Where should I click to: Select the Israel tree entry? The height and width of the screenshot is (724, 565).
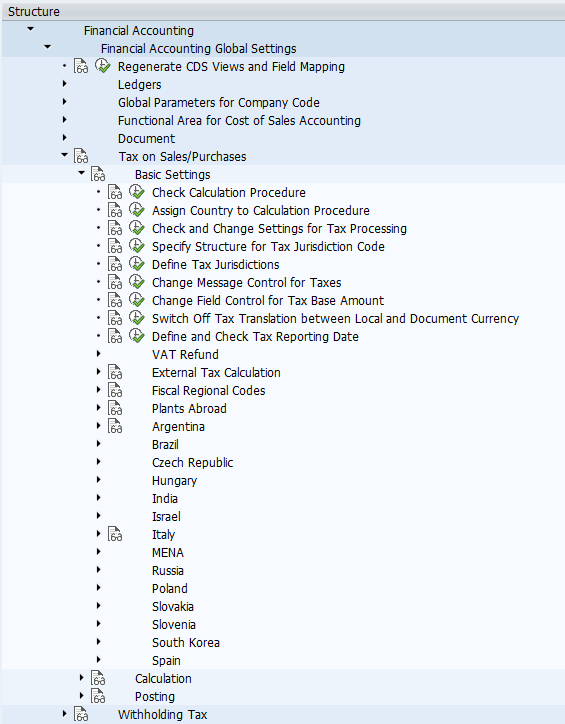(x=166, y=517)
